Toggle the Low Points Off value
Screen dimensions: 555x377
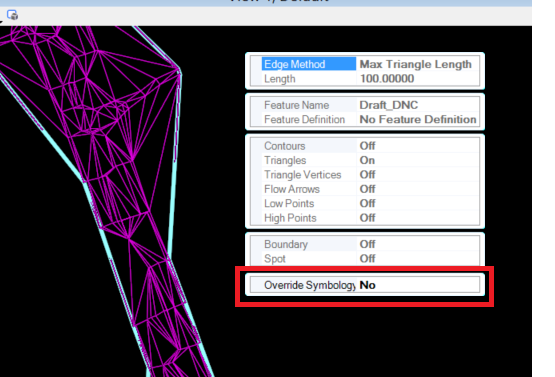pyautogui.click(x=418, y=204)
